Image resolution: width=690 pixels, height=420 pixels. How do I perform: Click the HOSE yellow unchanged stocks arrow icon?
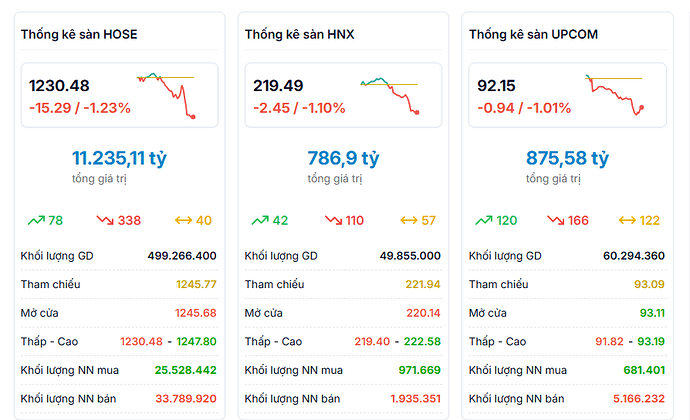click(x=183, y=220)
